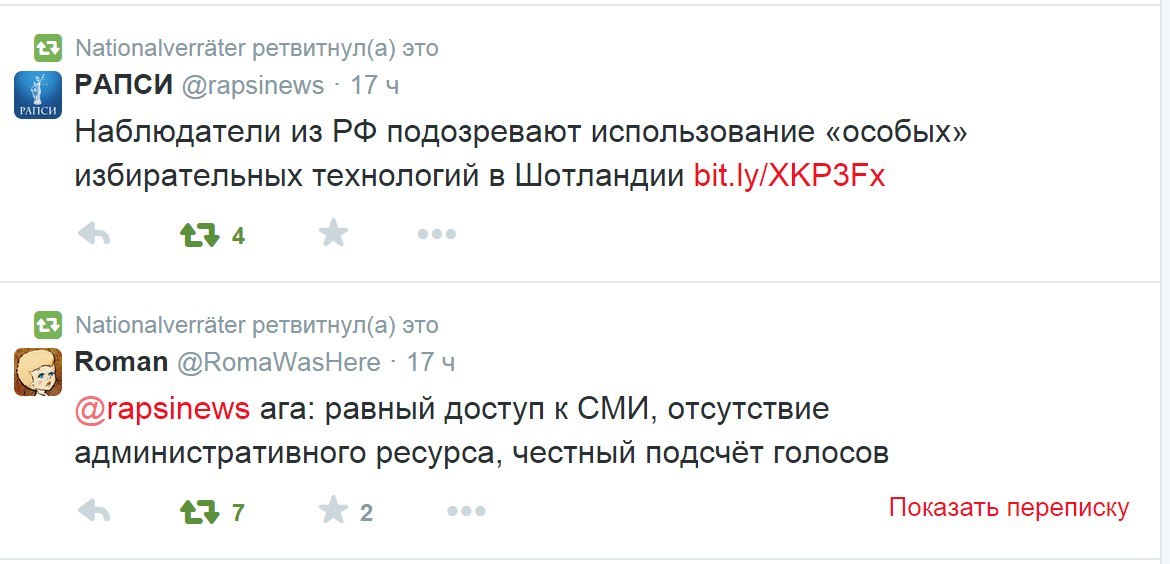
Task: Open more options on Roman's tweet
Action: point(466,511)
